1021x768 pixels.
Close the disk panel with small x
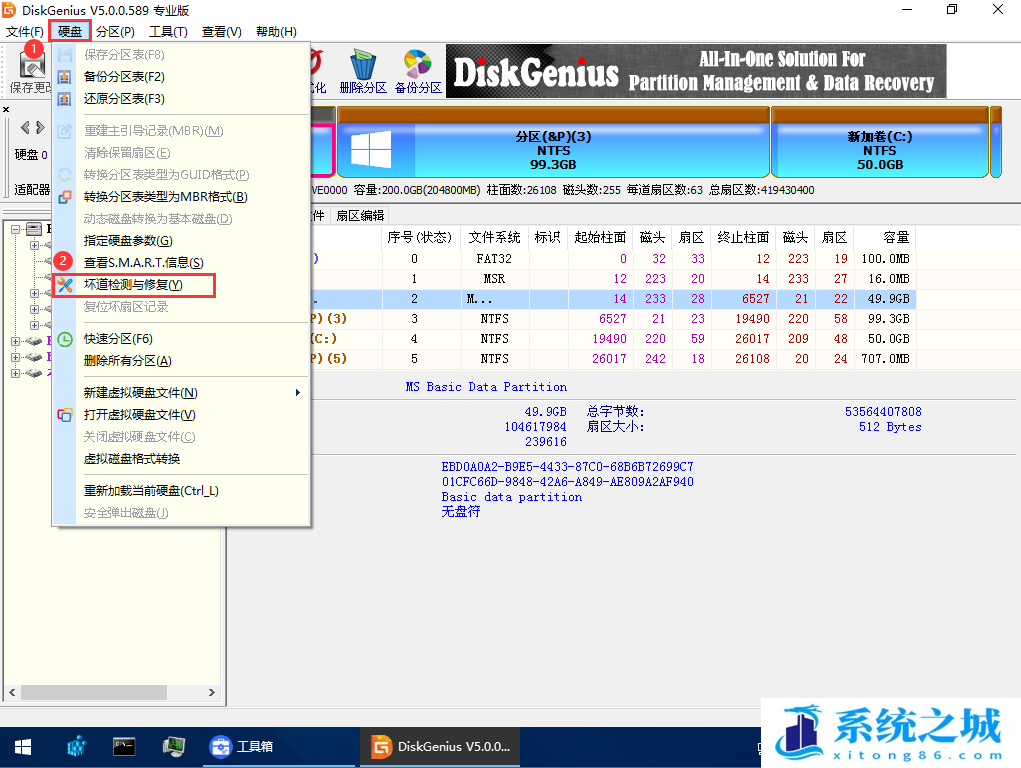tap(6, 109)
